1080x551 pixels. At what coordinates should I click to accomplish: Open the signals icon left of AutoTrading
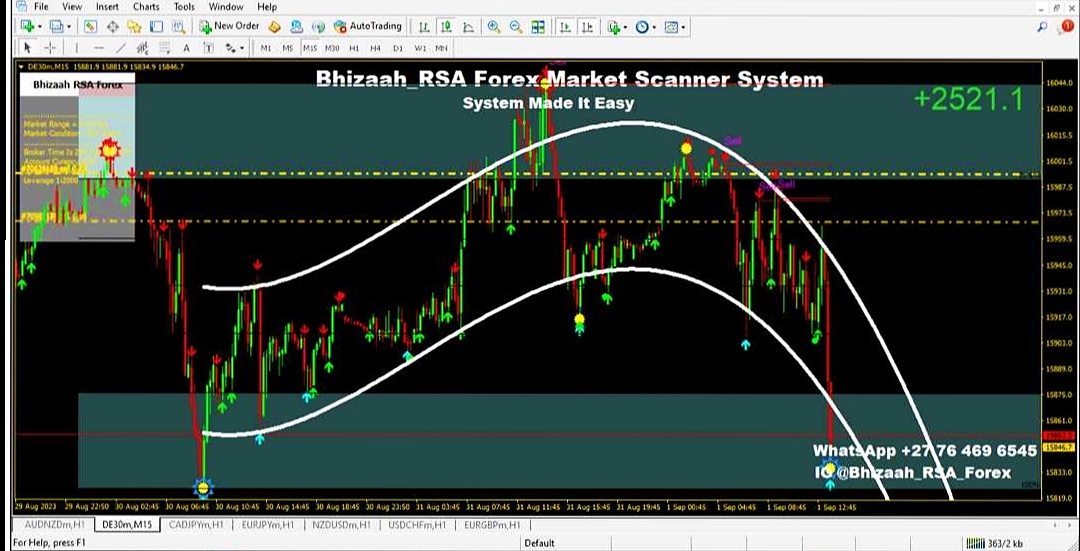(x=318, y=27)
